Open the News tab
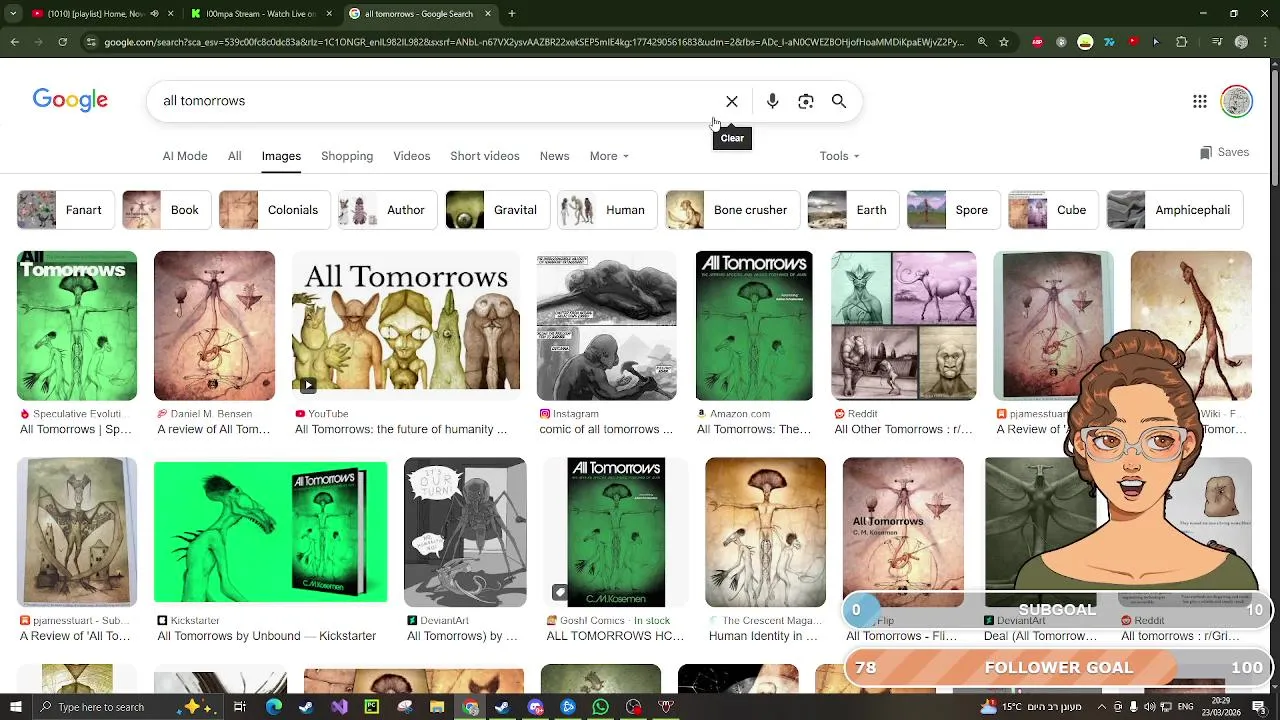The width and height of the screenshot is (1280, 720). click(x=554, y=156)
